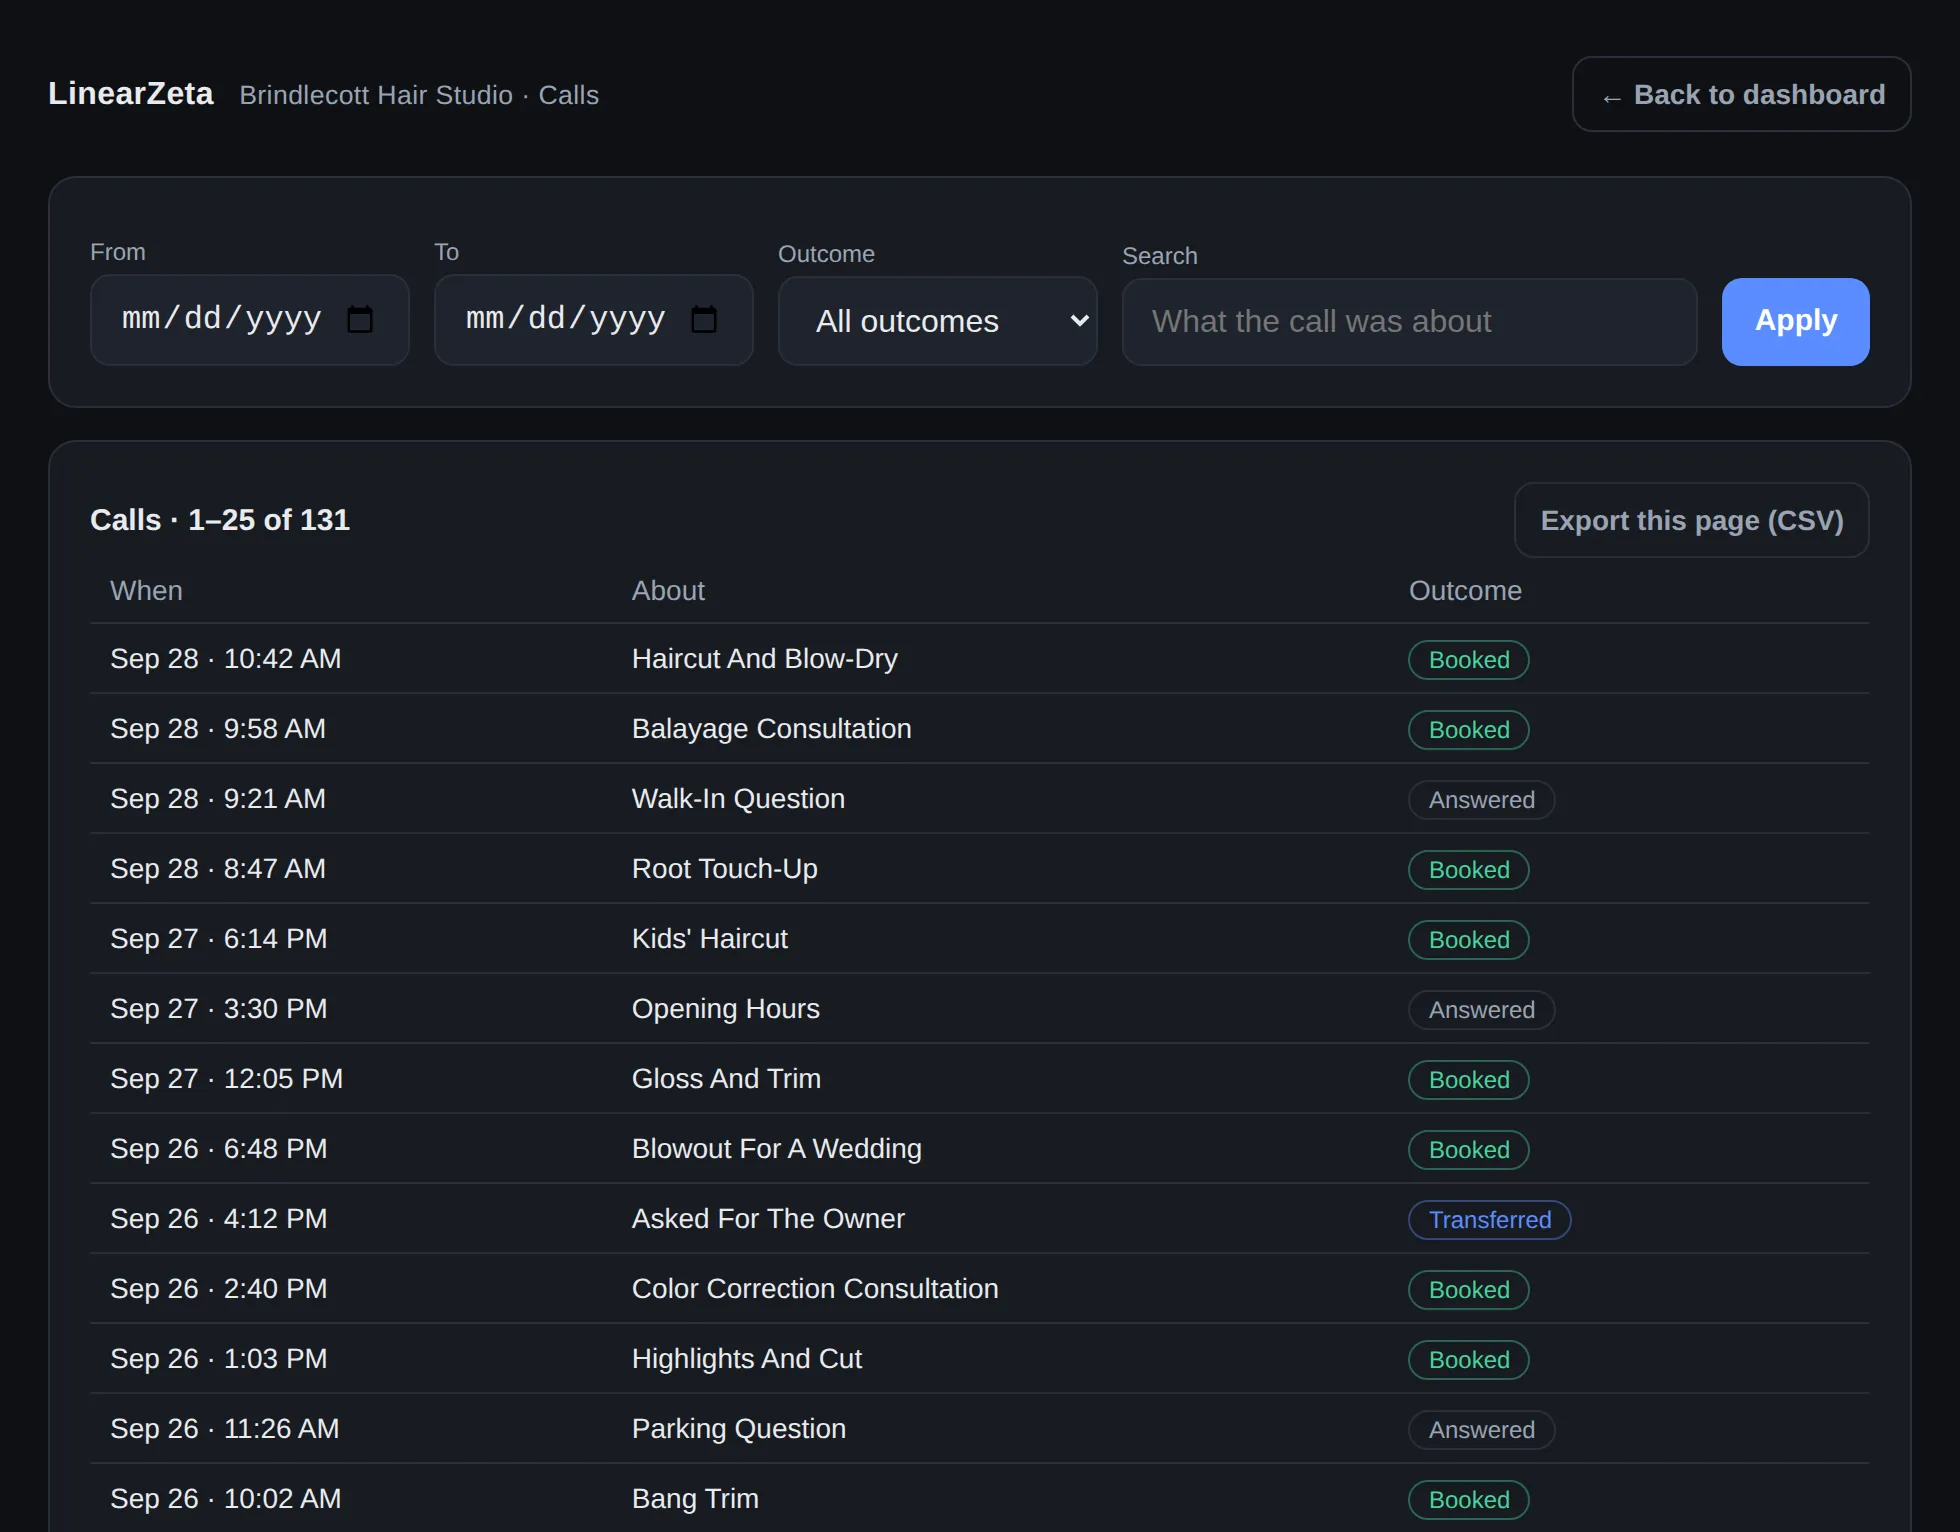Open the Opening Hours call
The width and height of the screenshot is (1960, 1532).
pyautogui.click(x=979, y=1009)
